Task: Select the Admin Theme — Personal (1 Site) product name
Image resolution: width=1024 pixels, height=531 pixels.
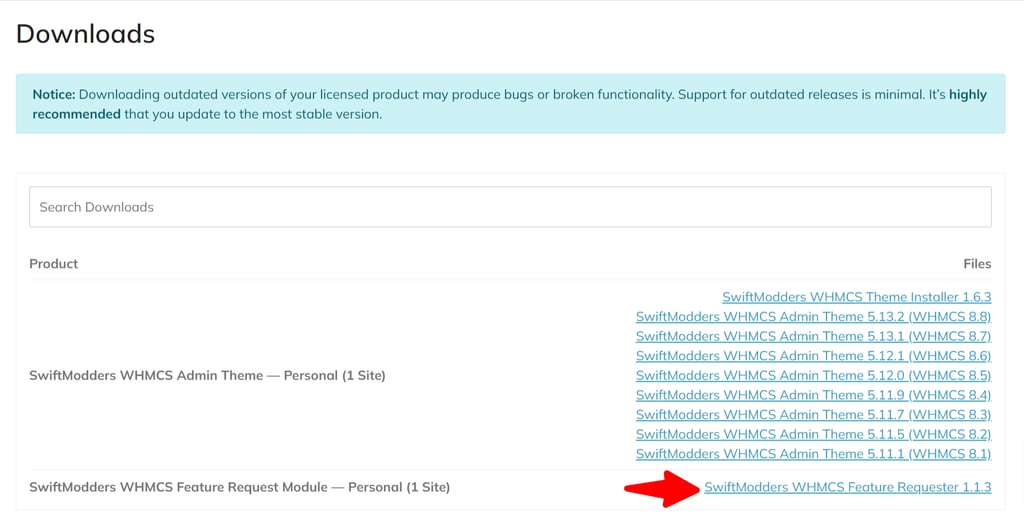Action: (x=207, y=376)
